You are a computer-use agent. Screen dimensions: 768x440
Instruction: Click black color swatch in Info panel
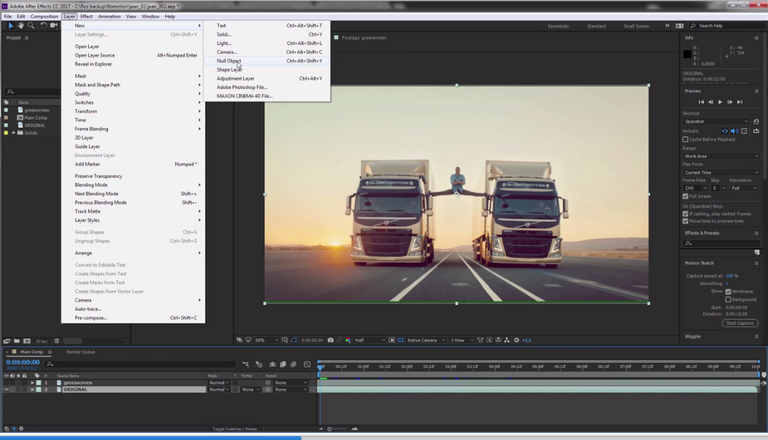(687, 54)
